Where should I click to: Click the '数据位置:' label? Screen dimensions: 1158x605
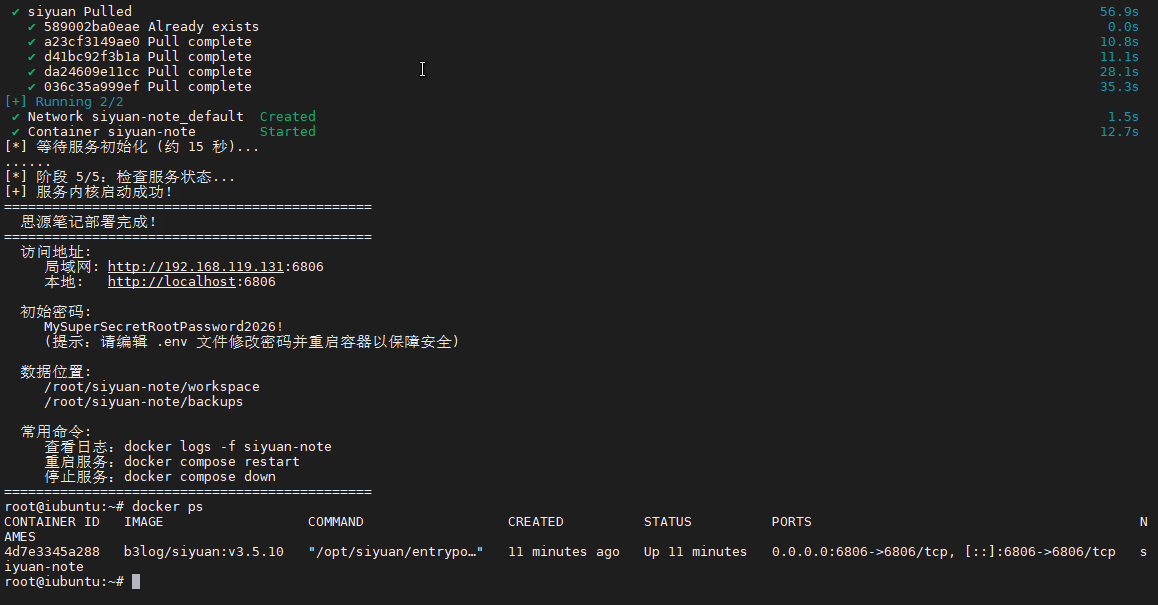coord(56,372)
